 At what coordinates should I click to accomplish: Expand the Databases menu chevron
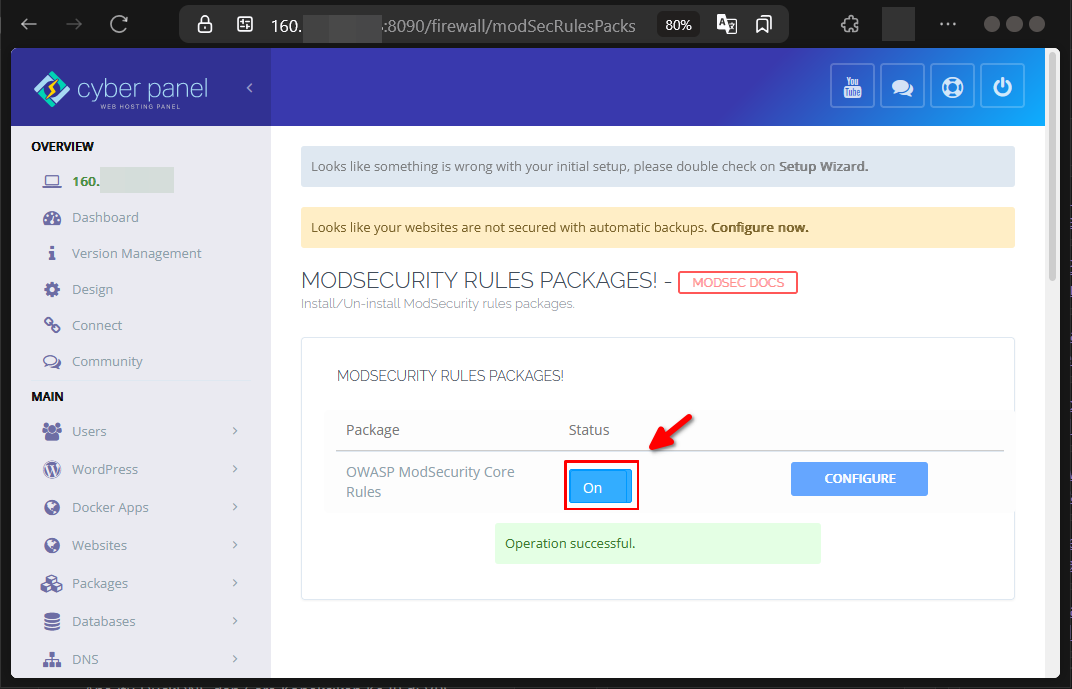pyautogui.click(x=234, y=621)
